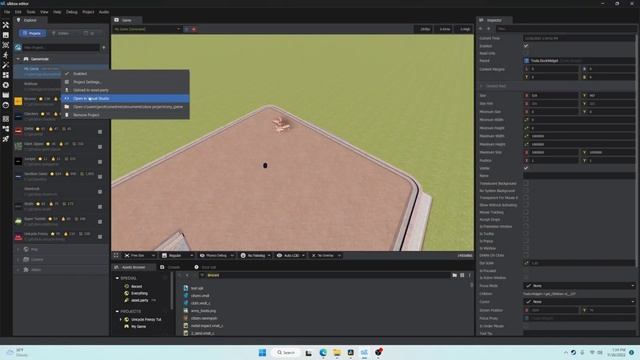Screen dimensions: 640x360
Task: Click the grid view icon in asset browser toolbar
Action: (462, 276)
